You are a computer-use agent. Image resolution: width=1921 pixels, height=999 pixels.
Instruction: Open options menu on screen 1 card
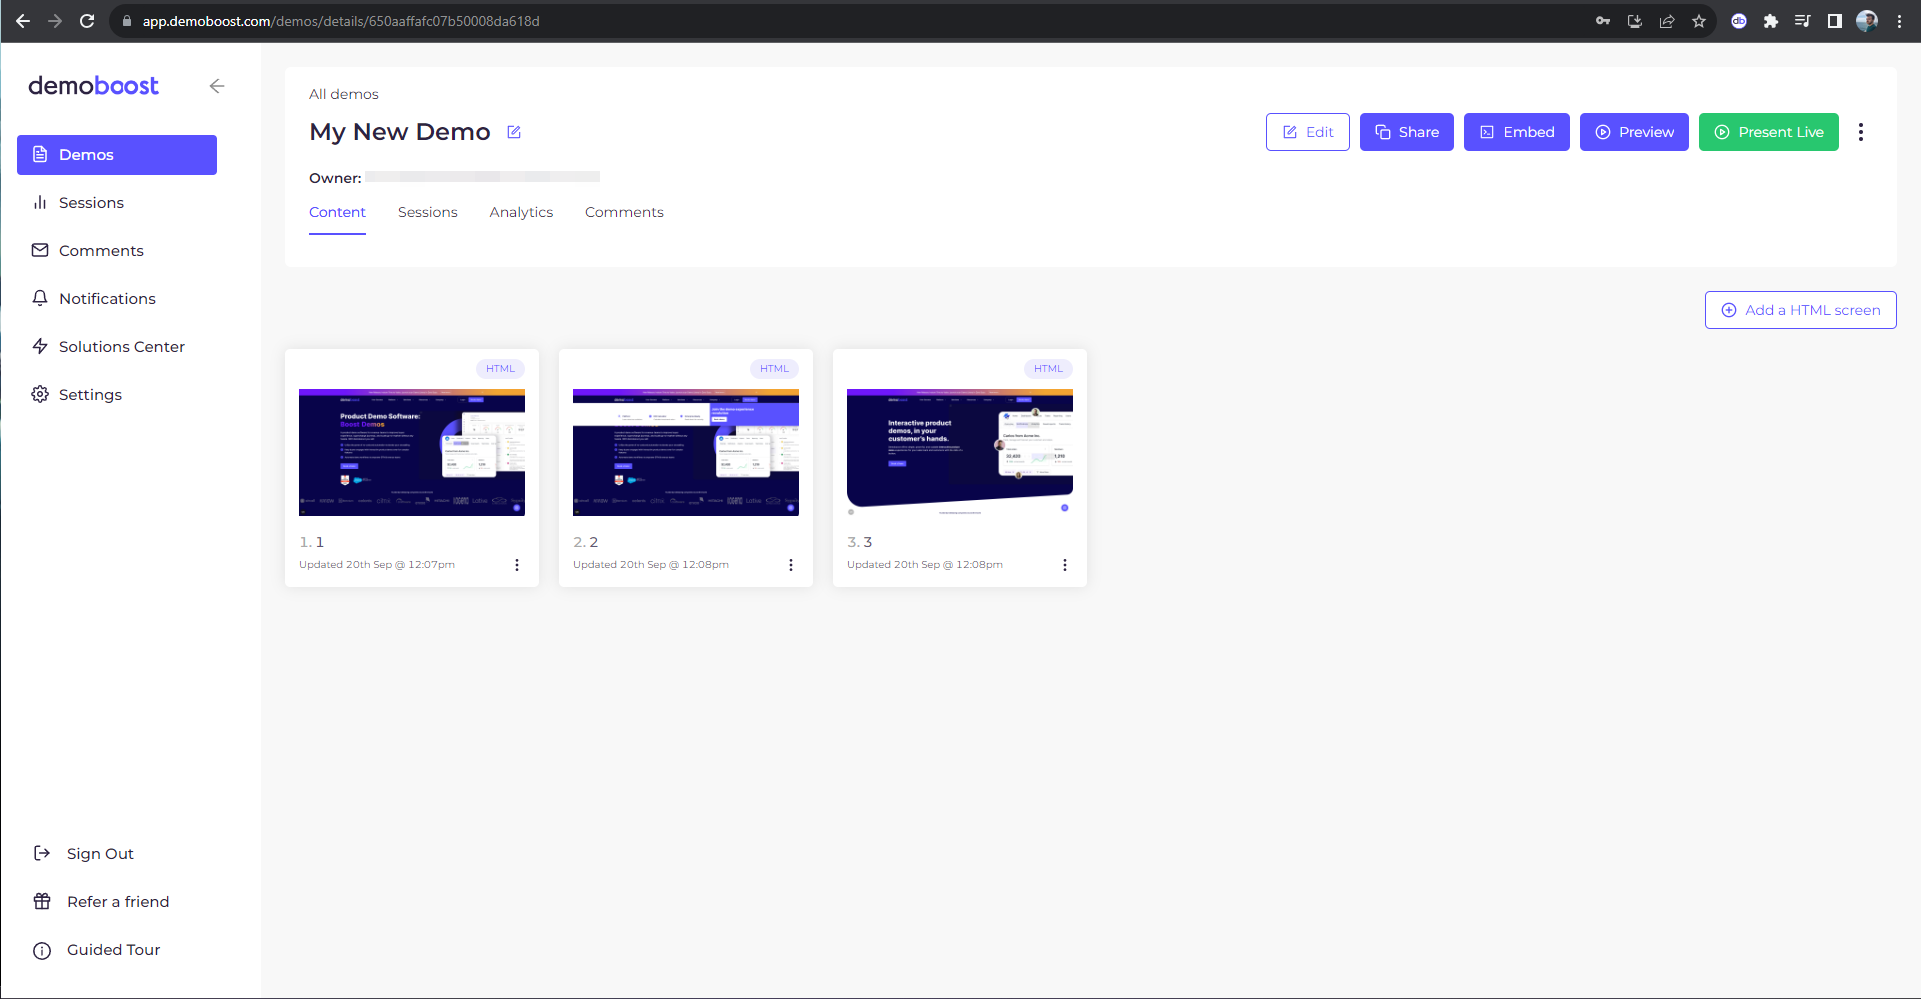click(517, 564)
